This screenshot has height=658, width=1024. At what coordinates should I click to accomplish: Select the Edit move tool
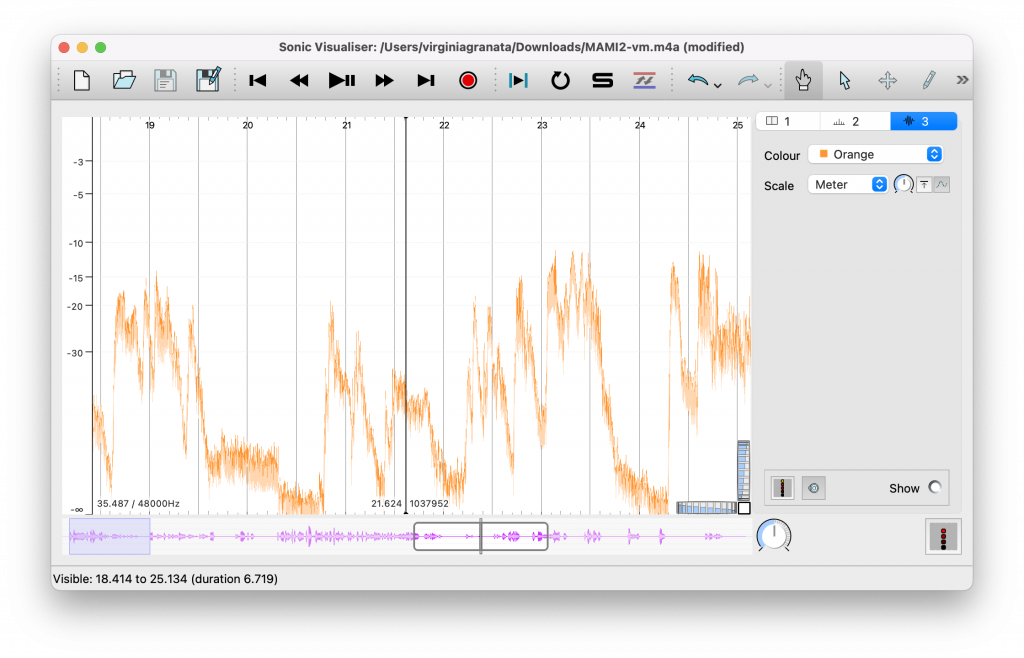click(888, 81)
